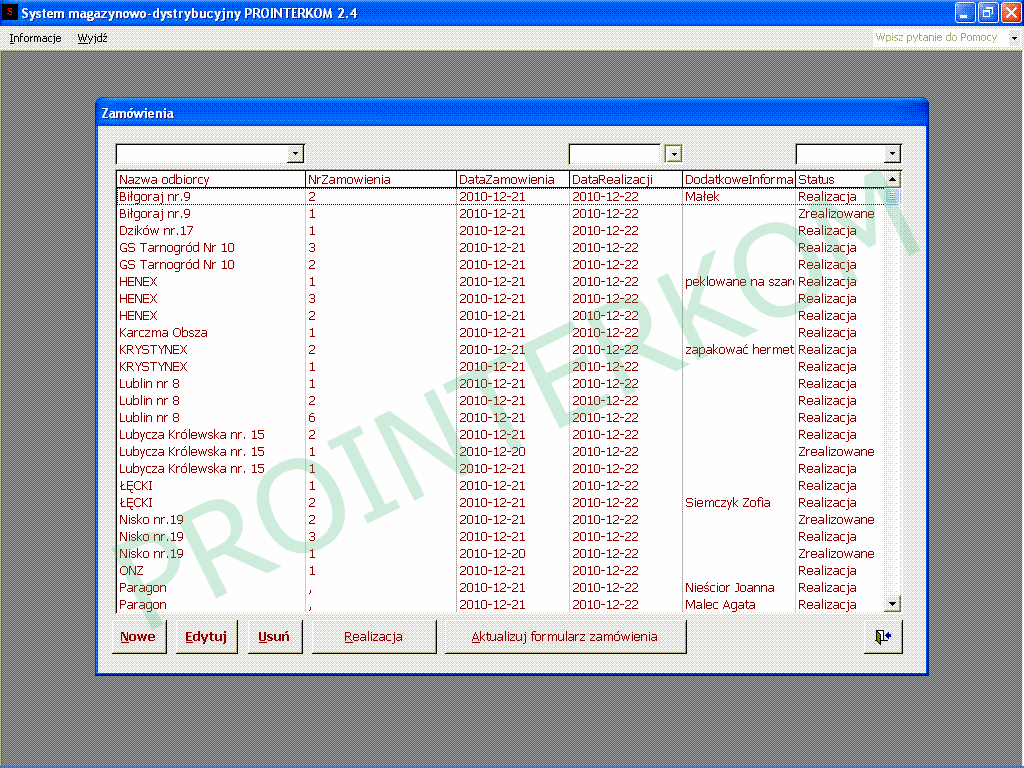Image resolution: width=1024 pixels, height=768 pixels.
Task: Click the list's scroll up arrow
Action: pyautogui.click(x=892, y=180)
